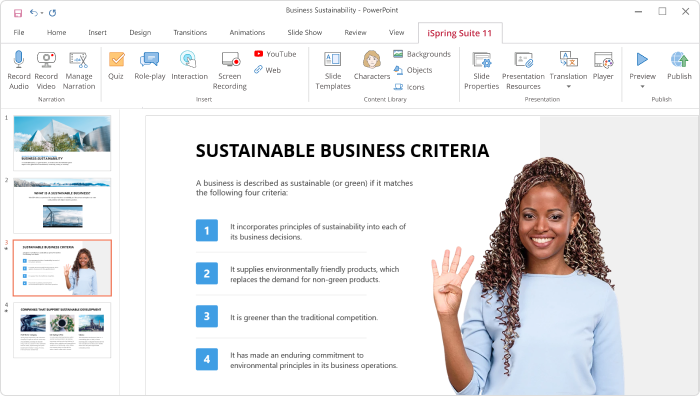Add an Interaction
Viewport: 700px width, 396px height.
click(x=189, y=66)
